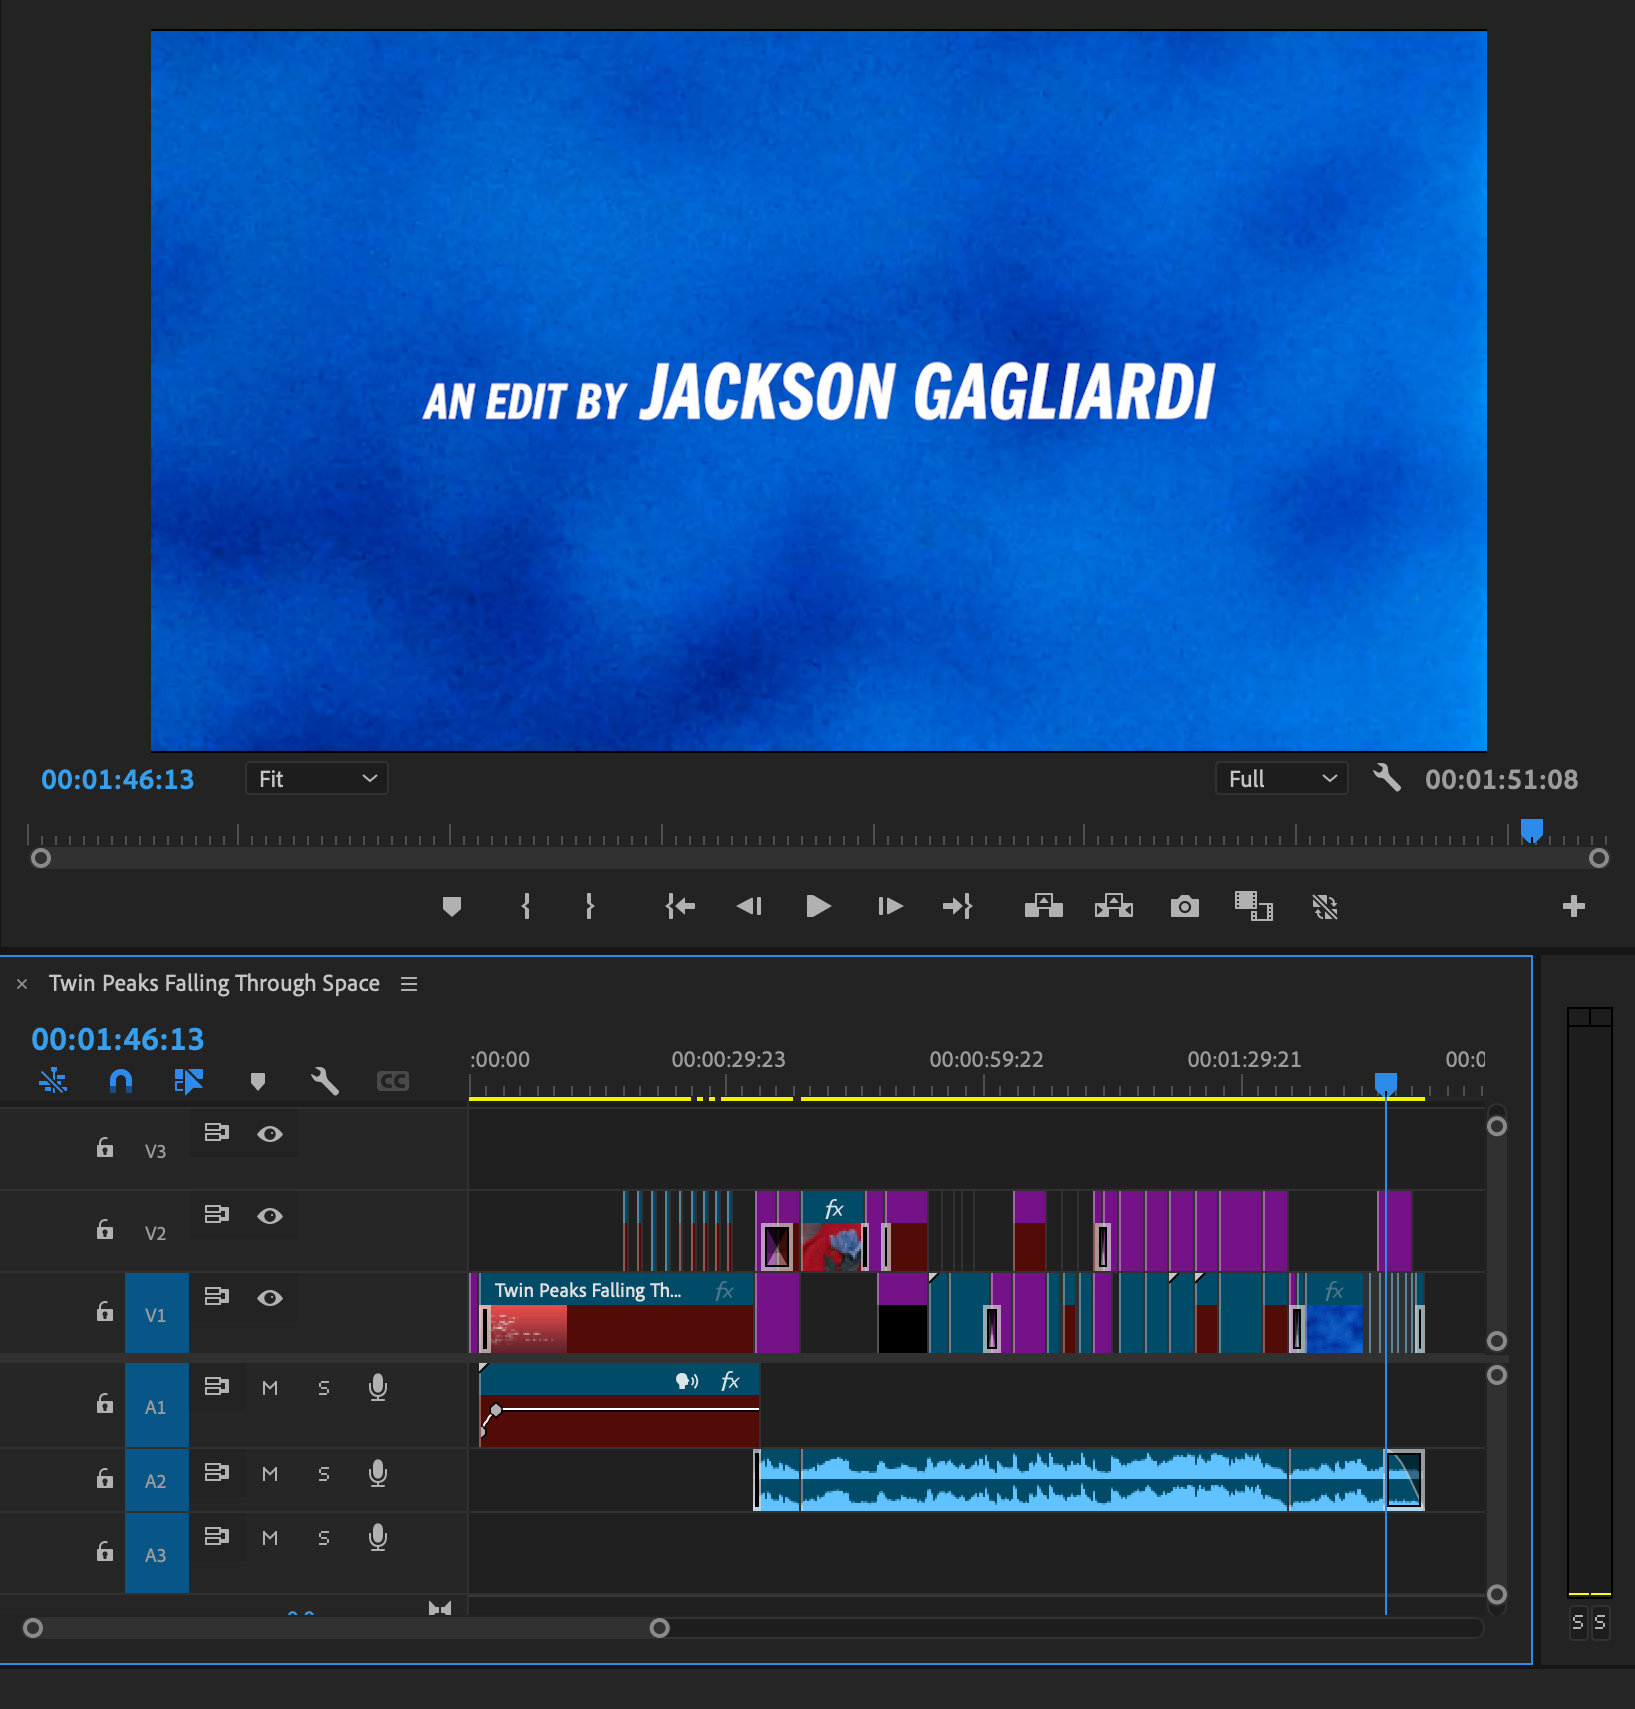Toggle V1 track targeting button
Screen dimensions: 1635x1709
(156, 1313)
